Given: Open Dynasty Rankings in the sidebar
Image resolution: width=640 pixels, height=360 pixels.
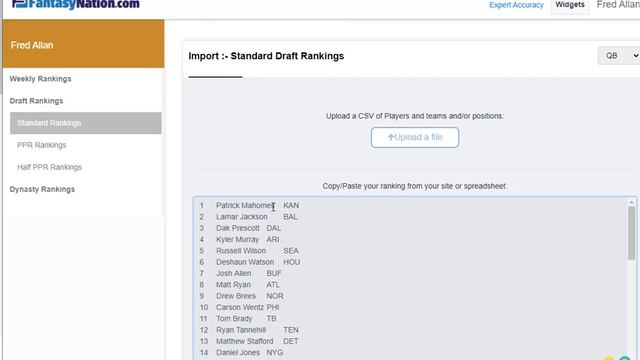Looking at the screenshot, I should tap(42, 189).
